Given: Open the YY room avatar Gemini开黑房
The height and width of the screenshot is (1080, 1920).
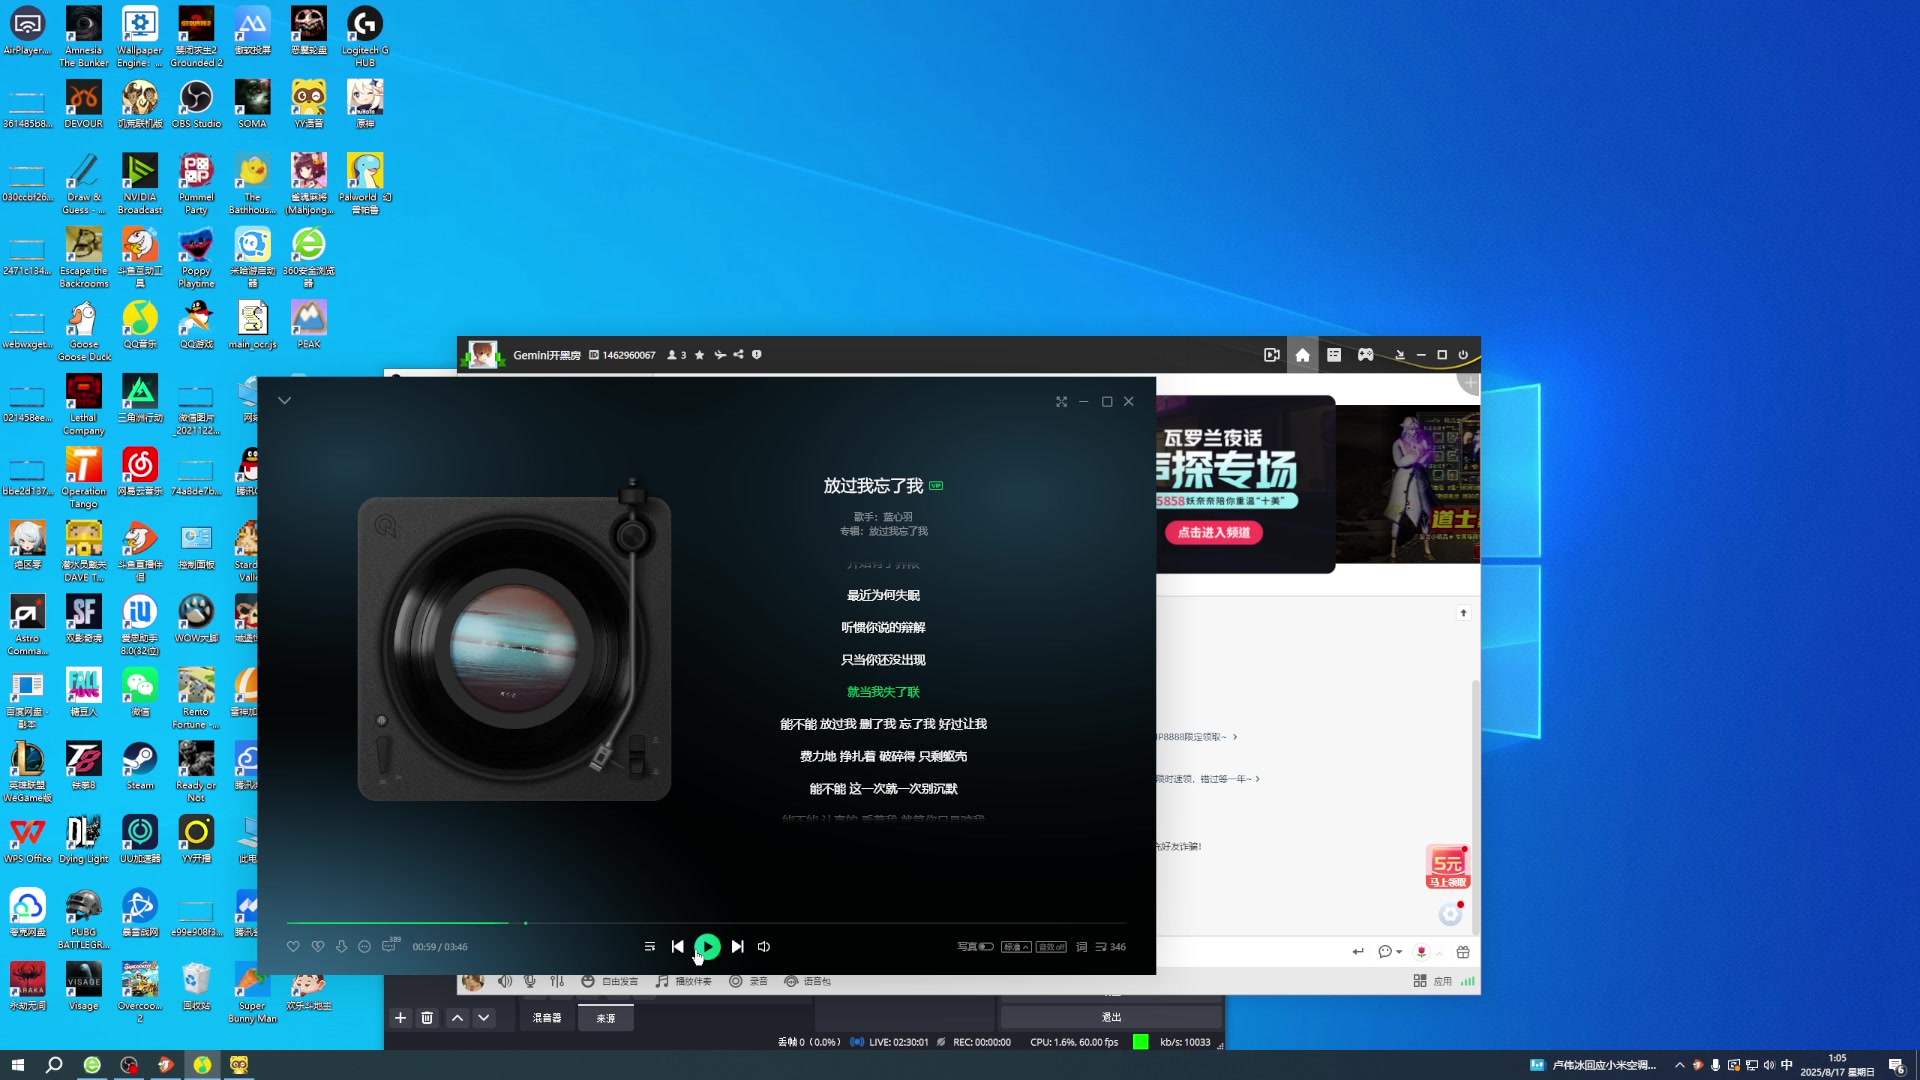Looking at the screenshot, I should pyautogui.click(x=483, y=355).
